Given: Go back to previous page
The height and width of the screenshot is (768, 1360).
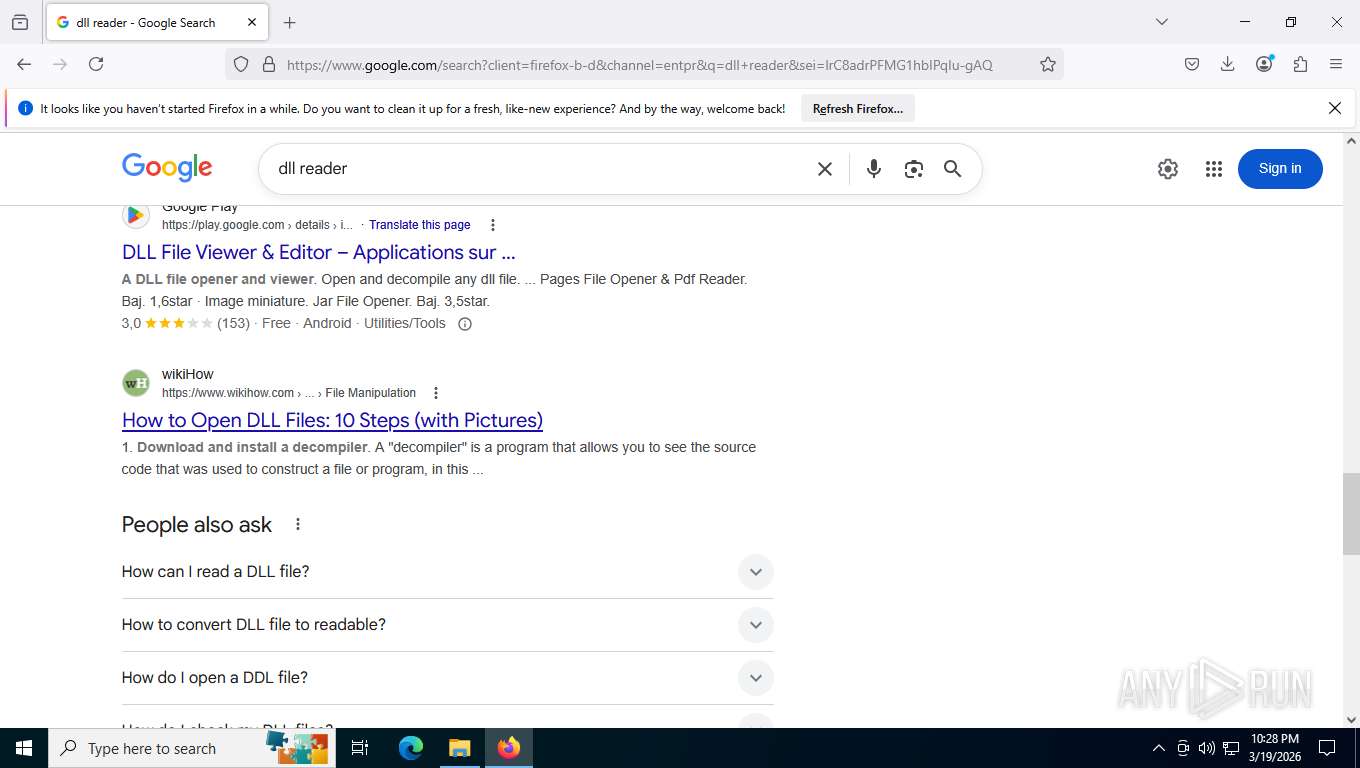Looking at the screenshot, I should pyautogui.click(x=24, y=64).
